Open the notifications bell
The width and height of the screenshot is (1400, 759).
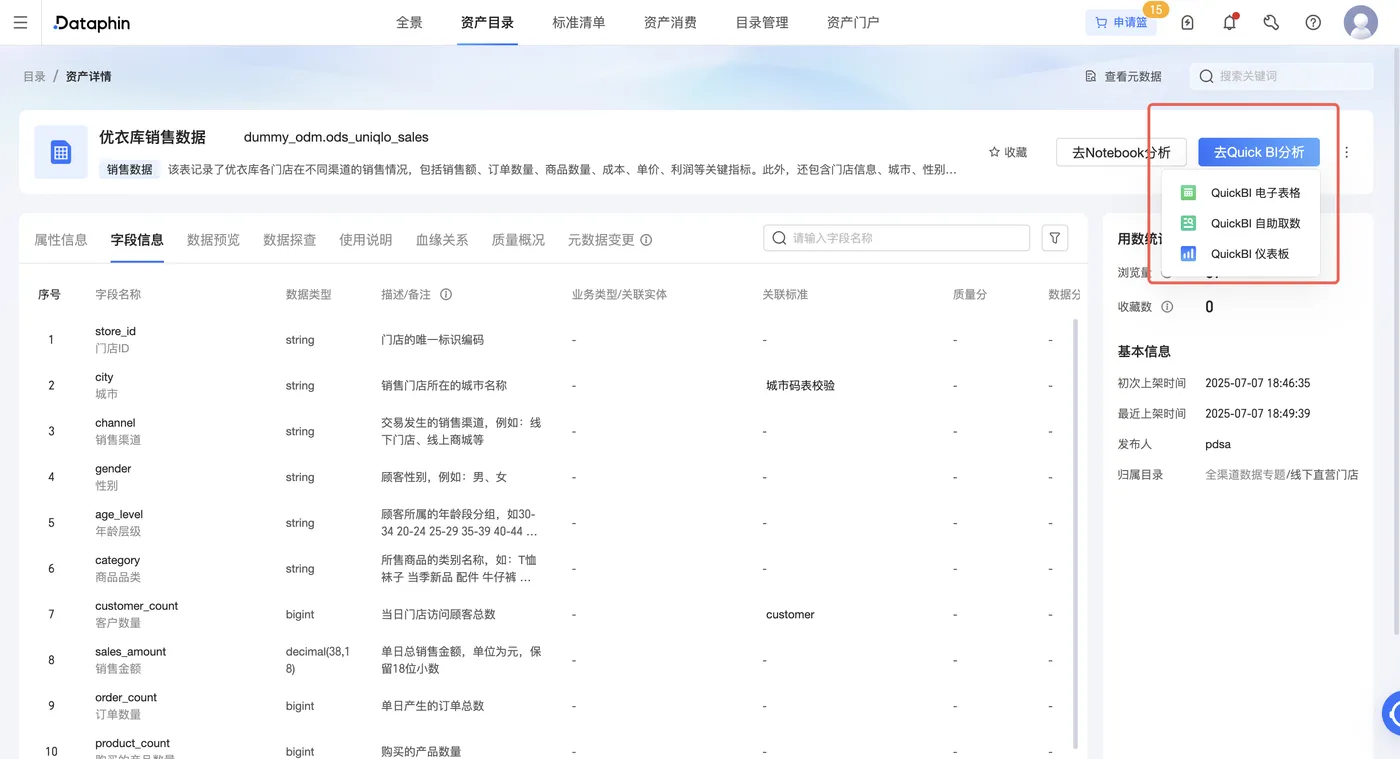(1230, 23)
